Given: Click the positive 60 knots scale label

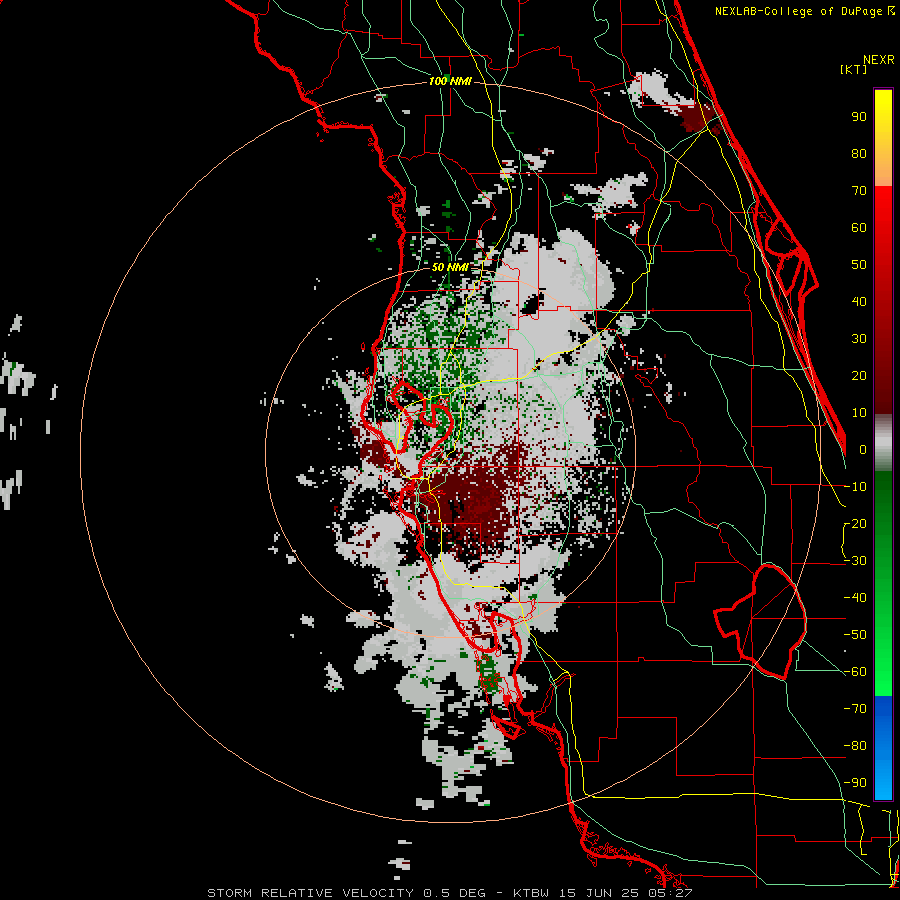Looking at the screenshot, I should tap(859, 227).
